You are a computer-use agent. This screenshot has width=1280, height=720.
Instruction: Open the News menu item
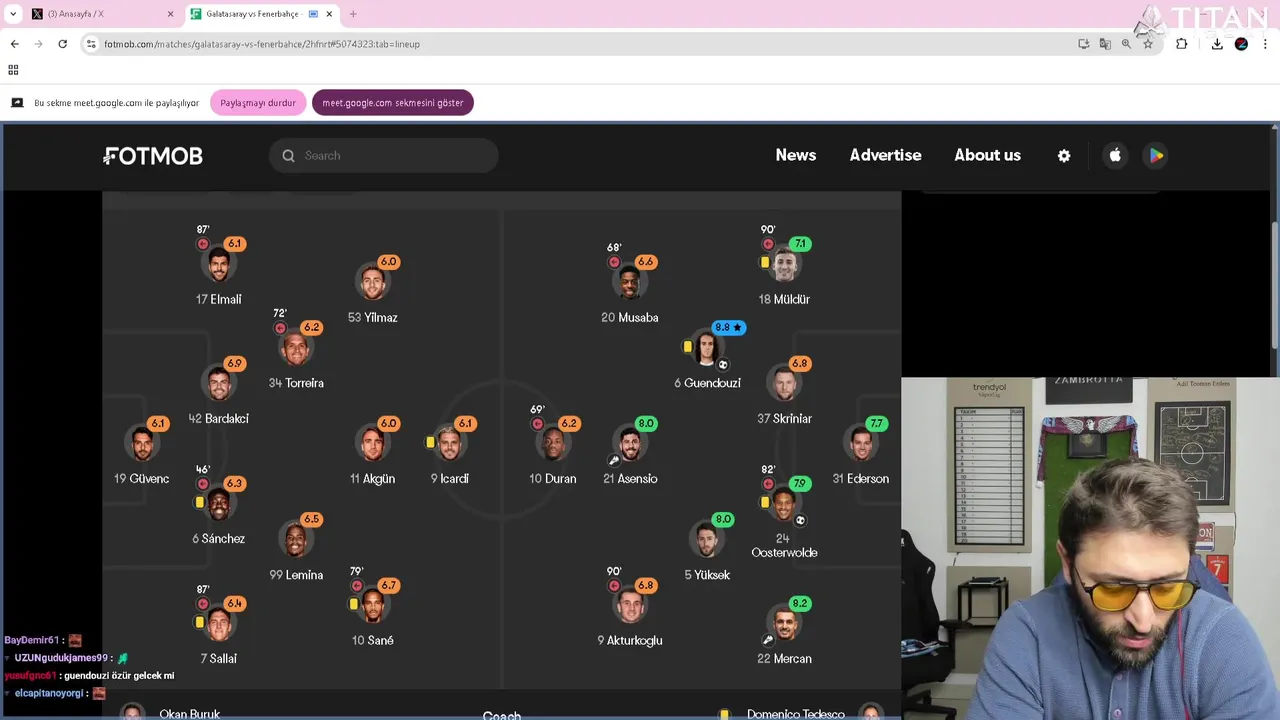click(x=796, y=155)
